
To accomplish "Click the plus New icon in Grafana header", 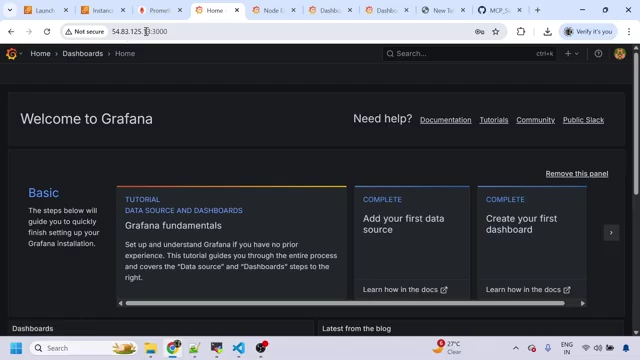I will click(568, 53).
